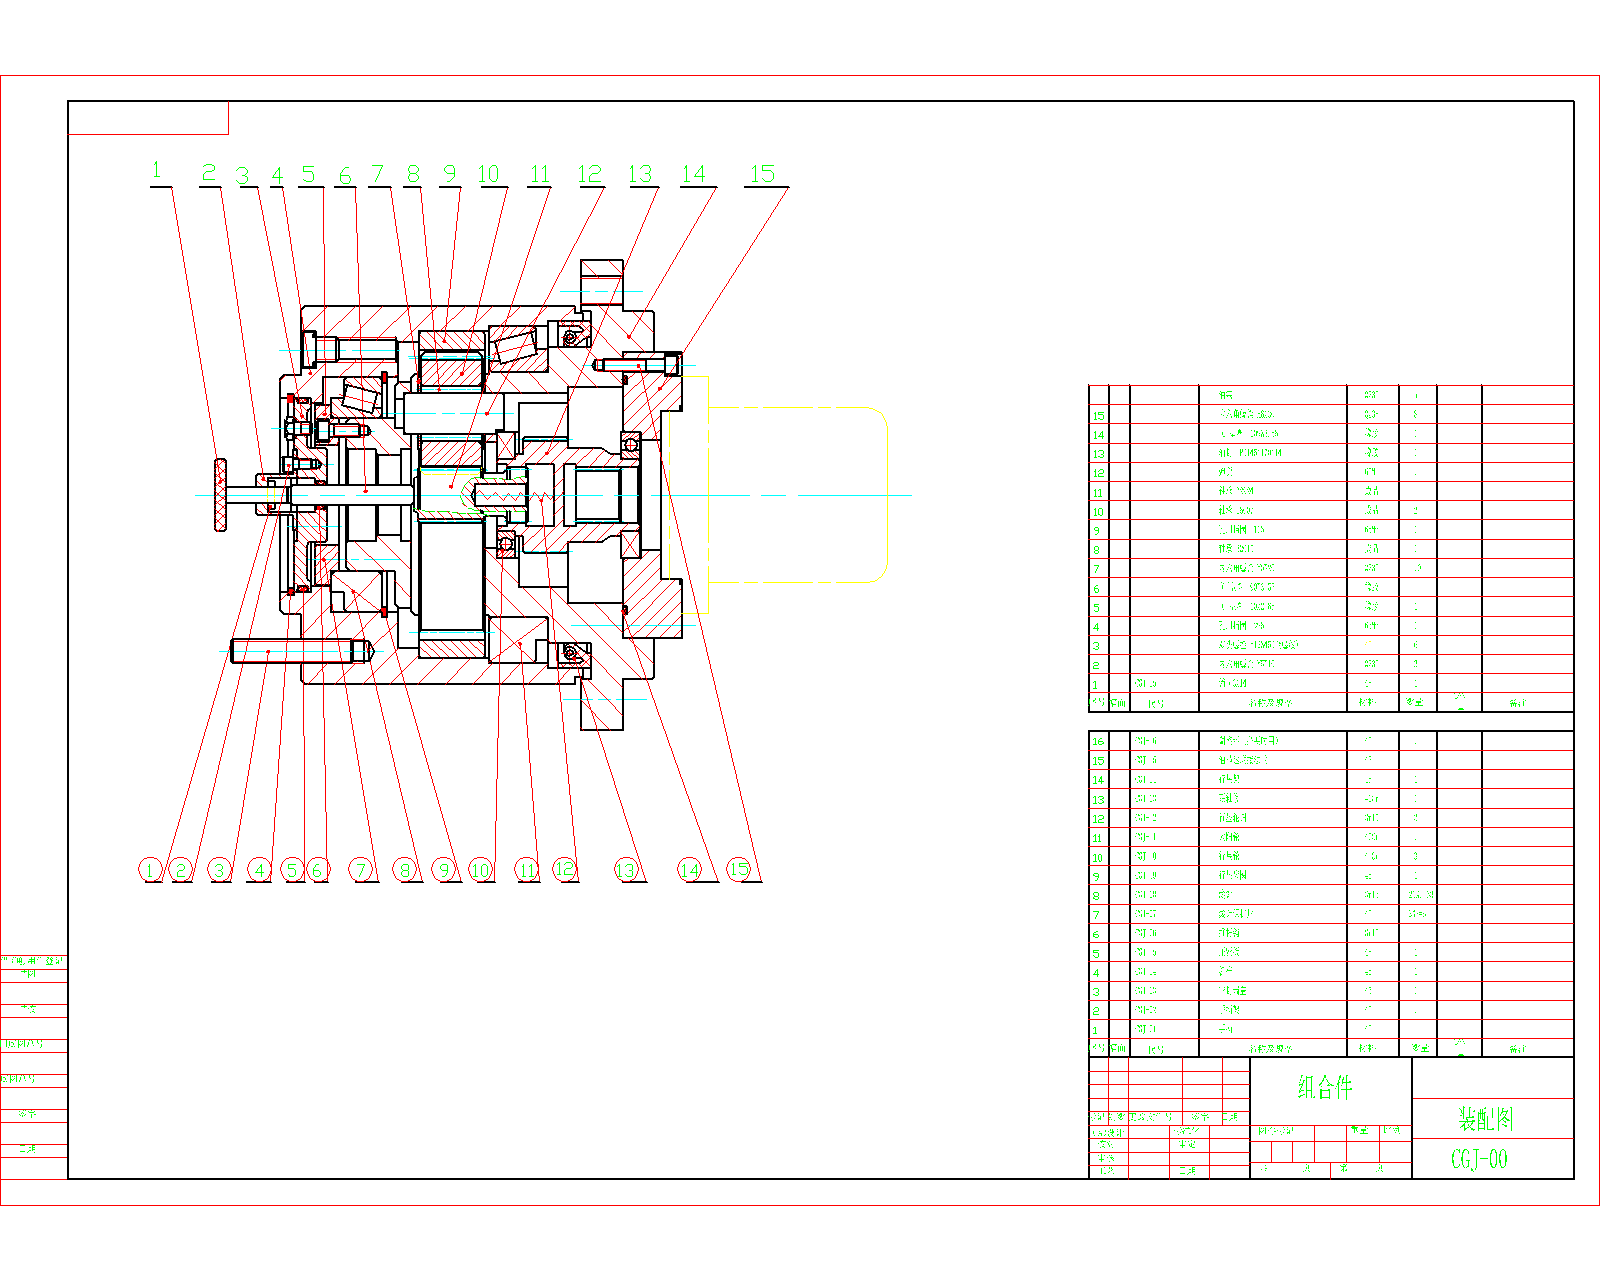1600x1280 pixels.
Task: Select circled balloon 2 below the assembly
Action: coord(181,870)
